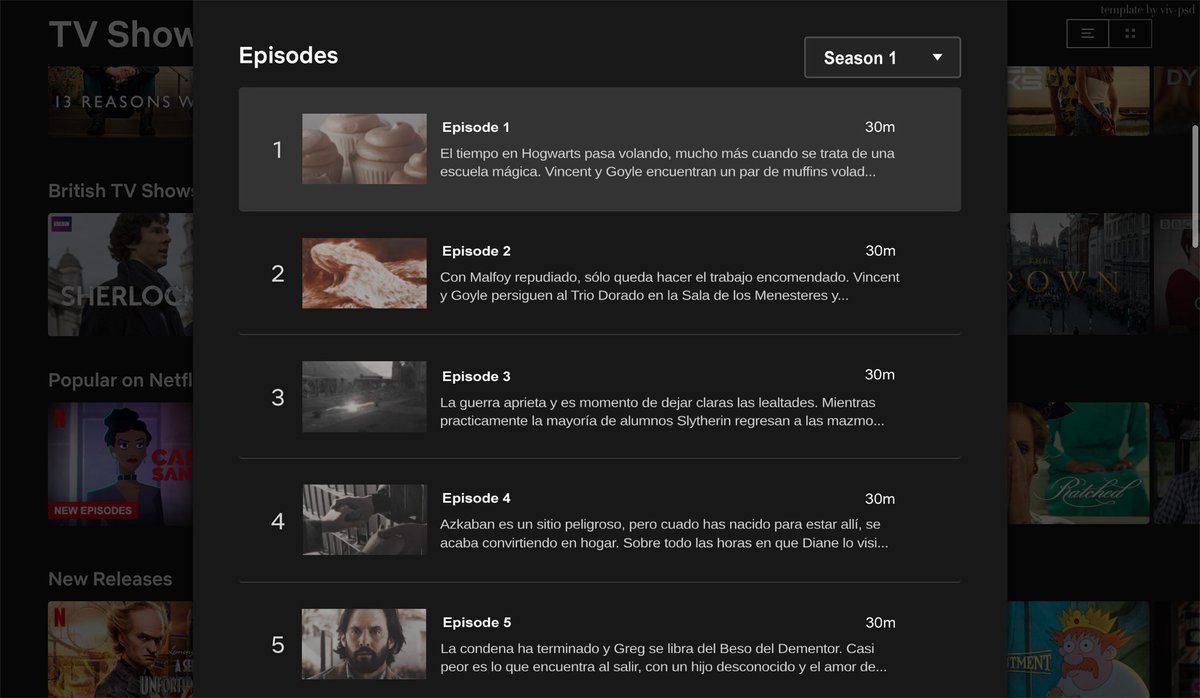Image resolution: width=1200 pixels, height=698 pixels.
Task: Click the Episode 5 30m duration
Action: coord(880,622)
